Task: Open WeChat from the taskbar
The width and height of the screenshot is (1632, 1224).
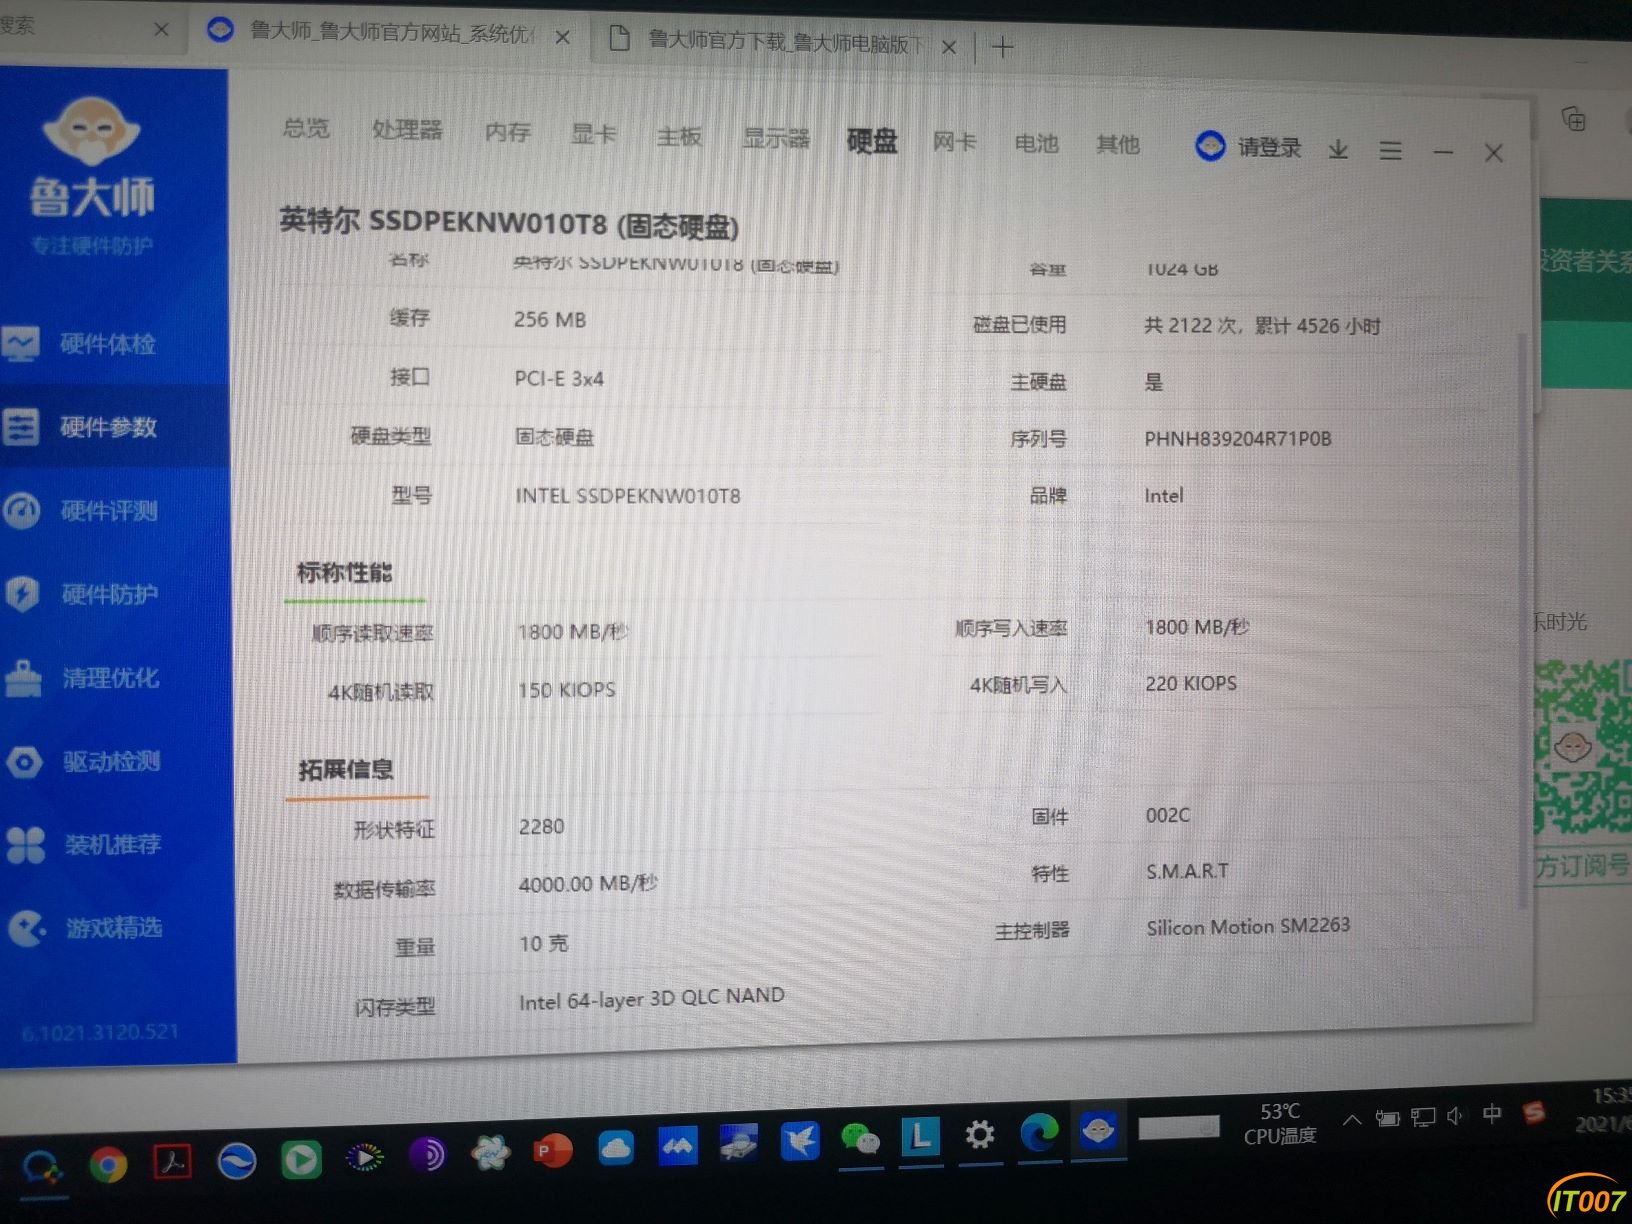Action: coord(860,1140)
